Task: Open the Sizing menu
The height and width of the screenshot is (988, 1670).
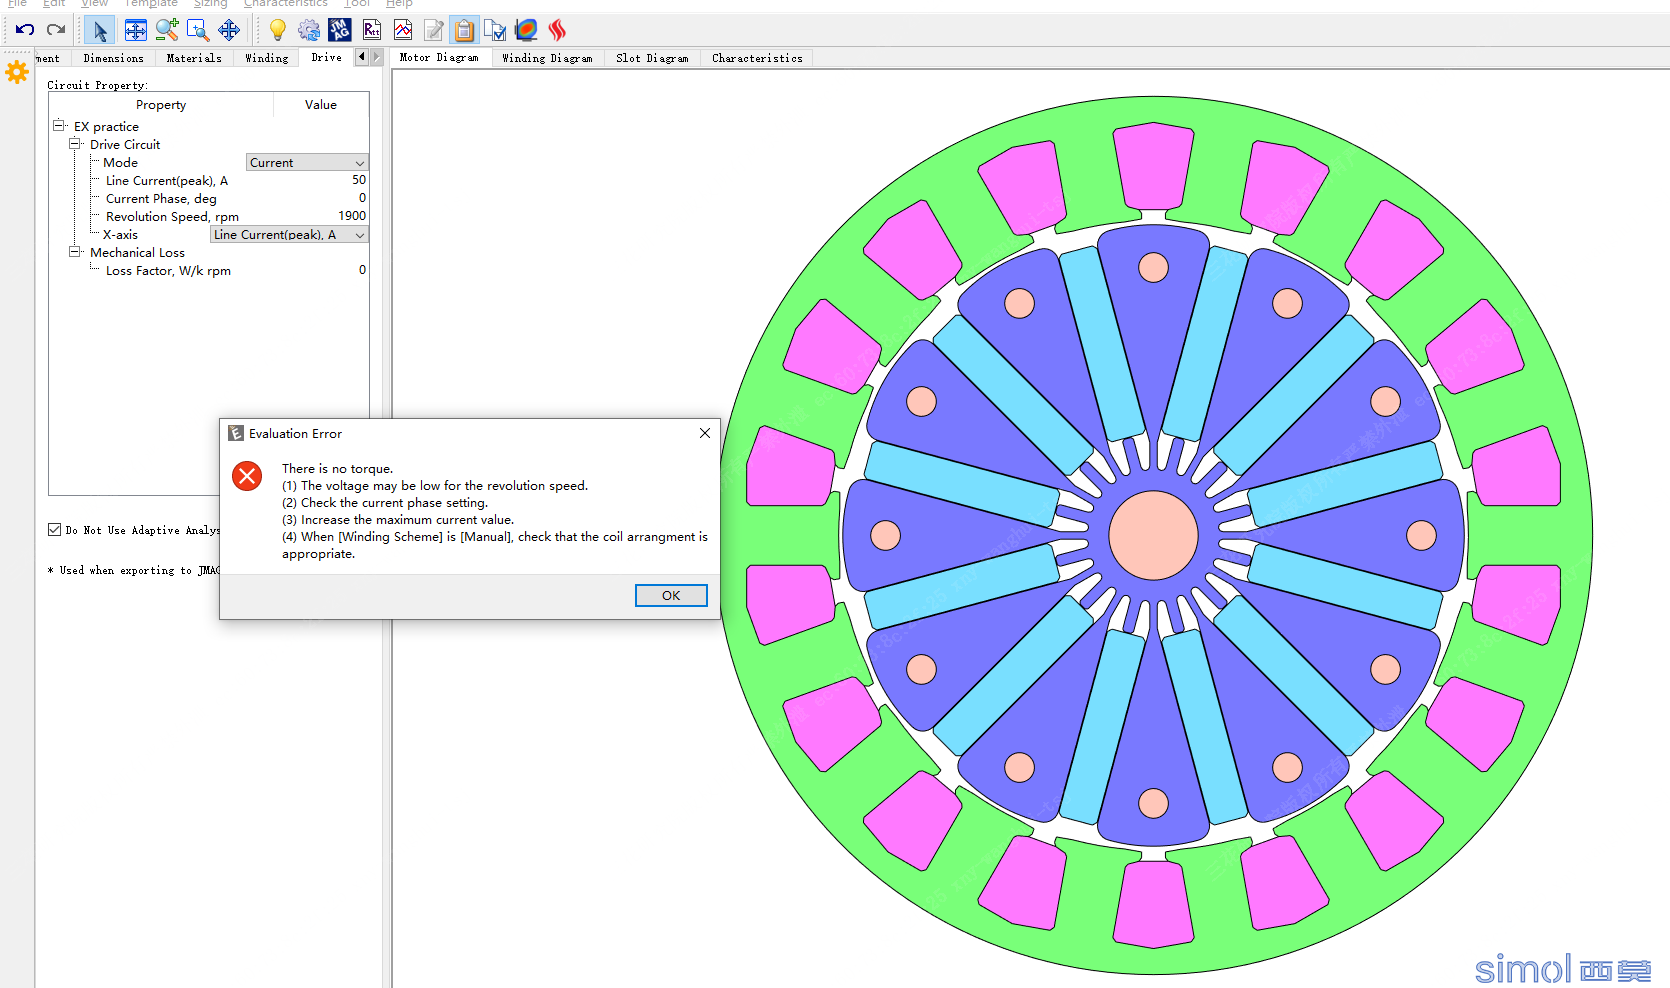Action: pyautogui.click(x=210, y=4)
